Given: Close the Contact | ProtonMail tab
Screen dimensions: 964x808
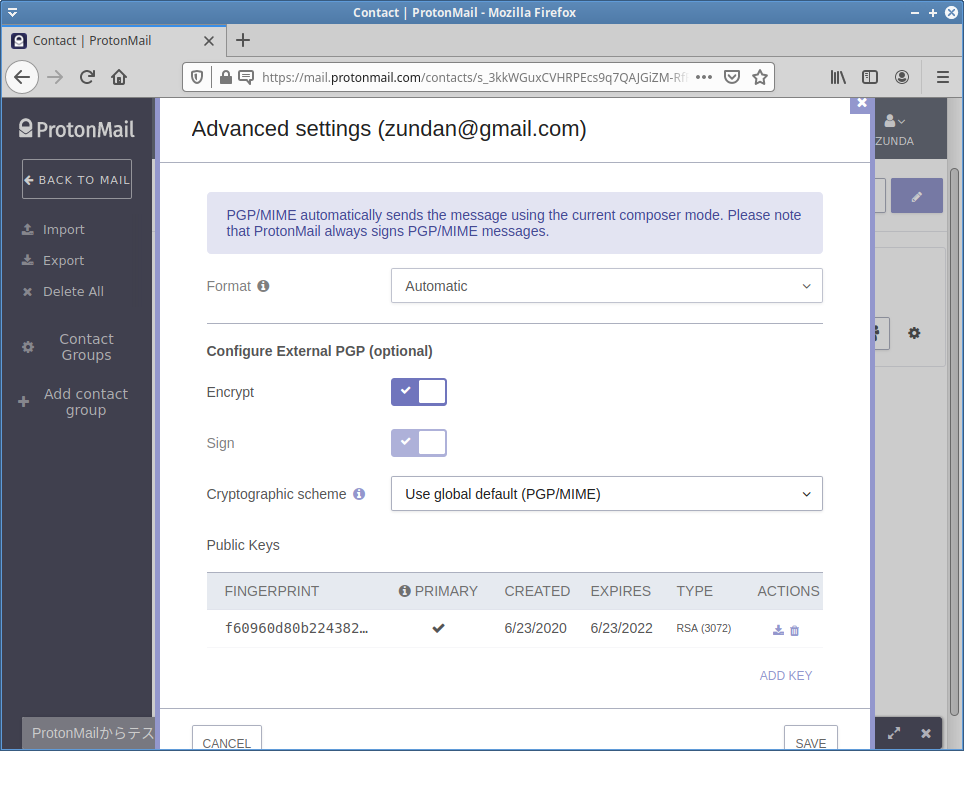Looking at the screenshot, I should tap(209, 41).
